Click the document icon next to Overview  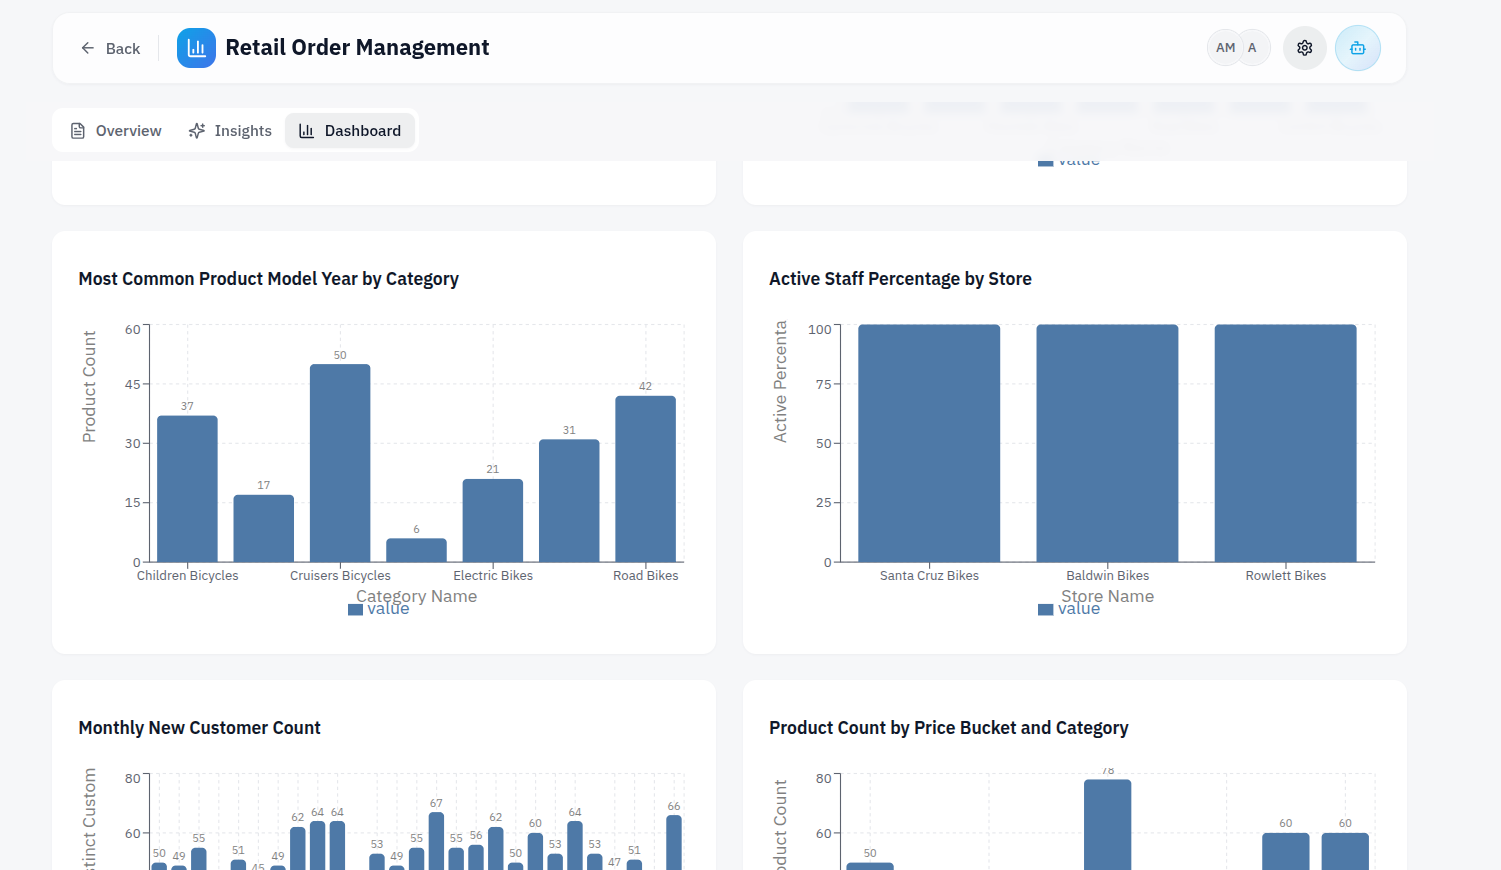point(78,130)
